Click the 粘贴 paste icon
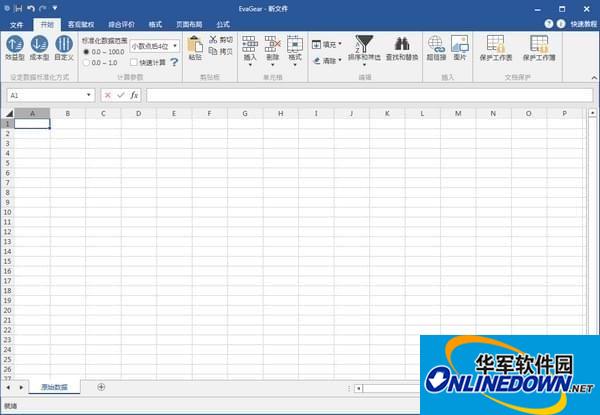Viewport: 600px width, 415px height. (x=194, y=48)
